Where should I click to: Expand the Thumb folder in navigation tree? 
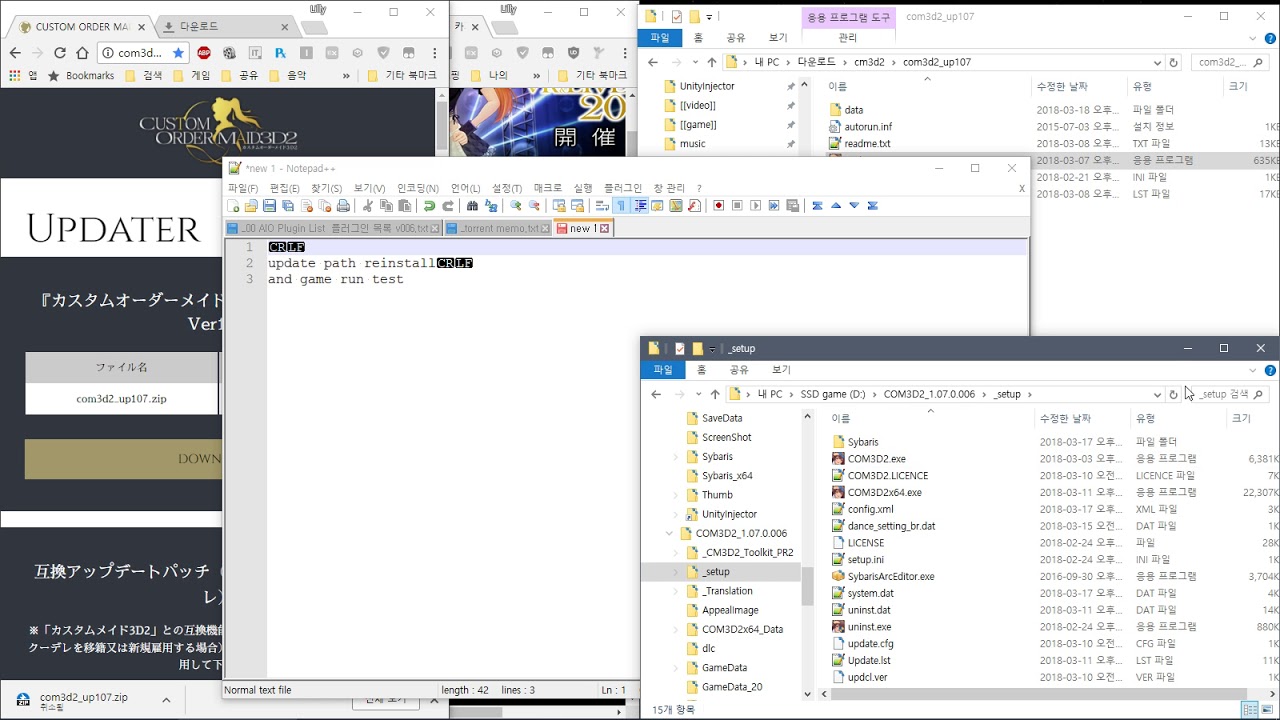tap(676, 495)
